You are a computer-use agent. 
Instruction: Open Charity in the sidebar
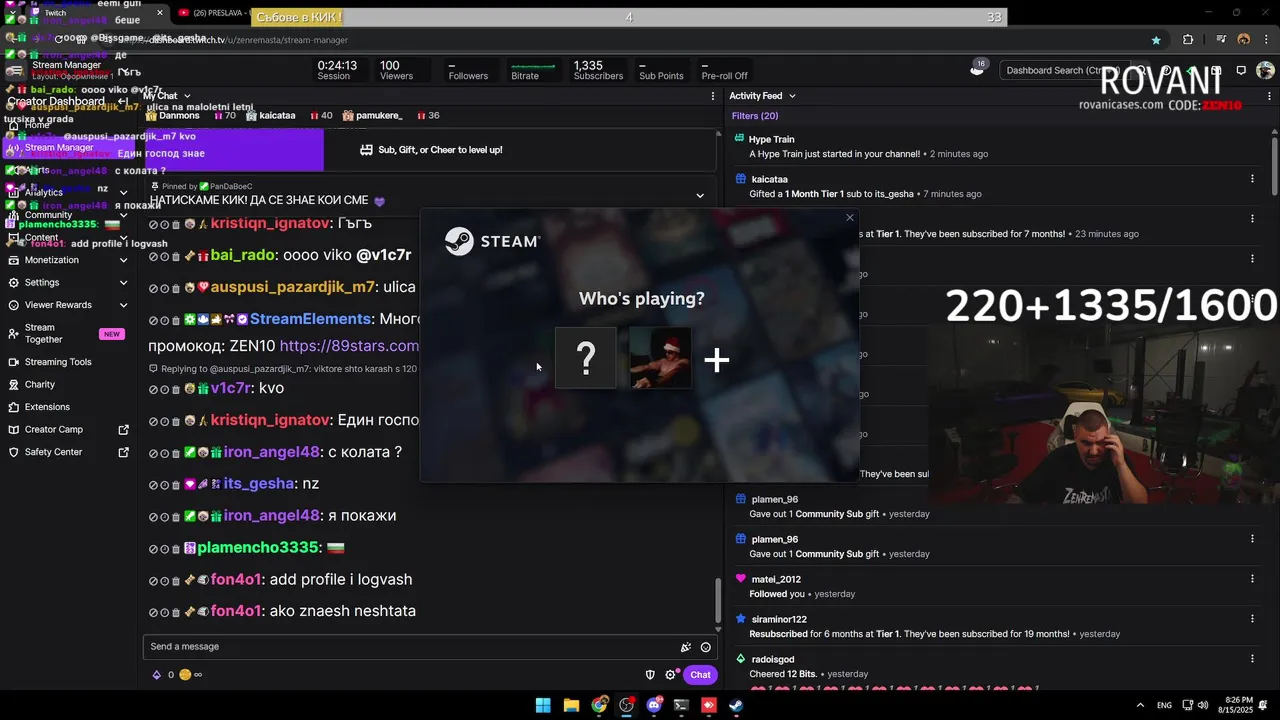pos(40,385)
